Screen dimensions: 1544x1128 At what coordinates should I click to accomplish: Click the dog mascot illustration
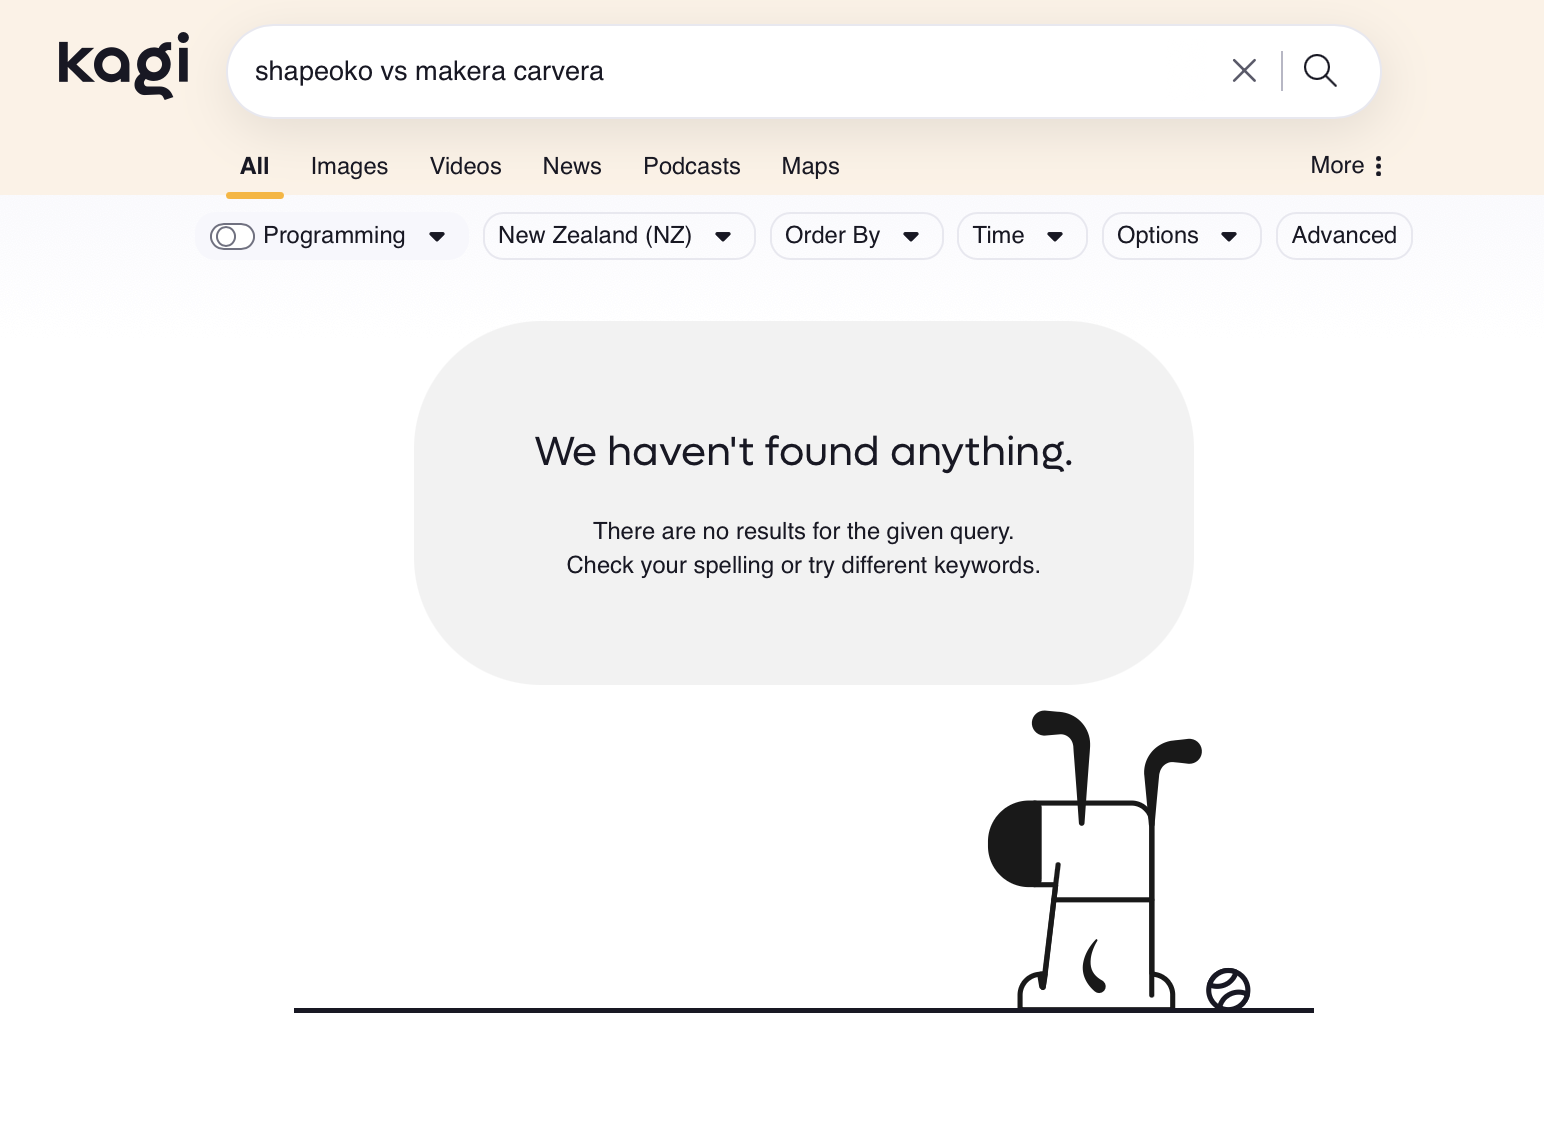[1096, 860]
